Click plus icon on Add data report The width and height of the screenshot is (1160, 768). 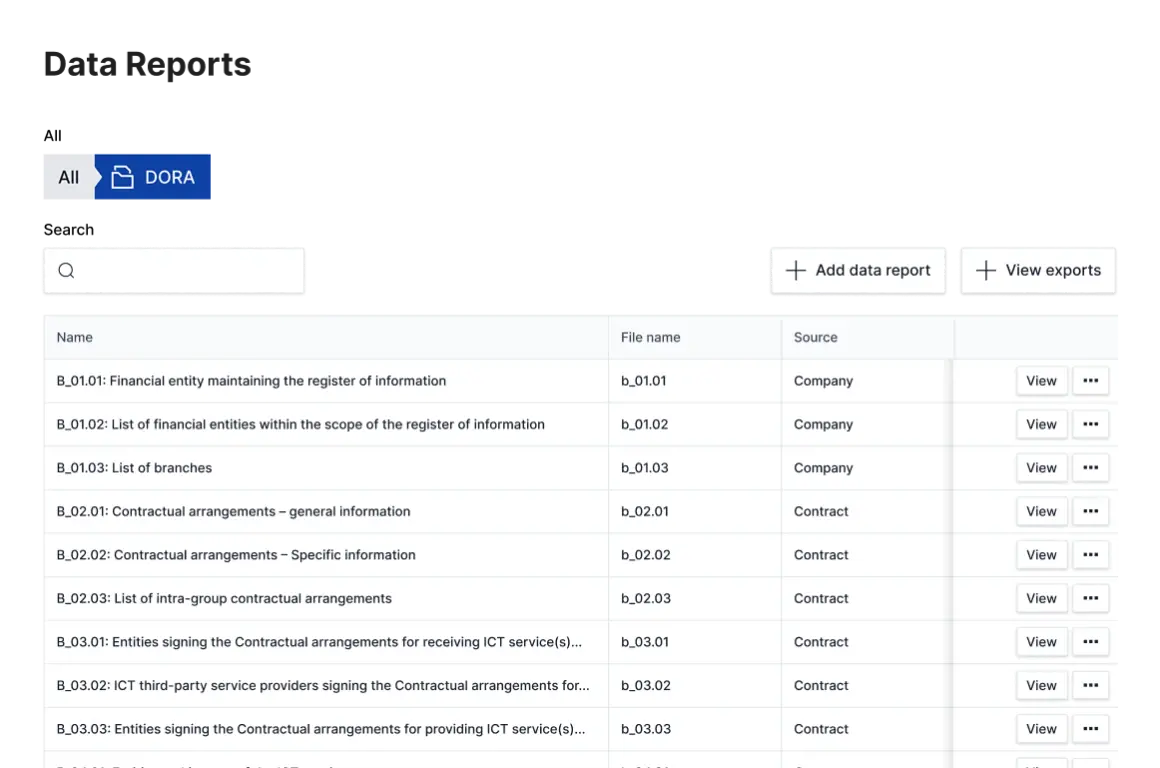796,271
